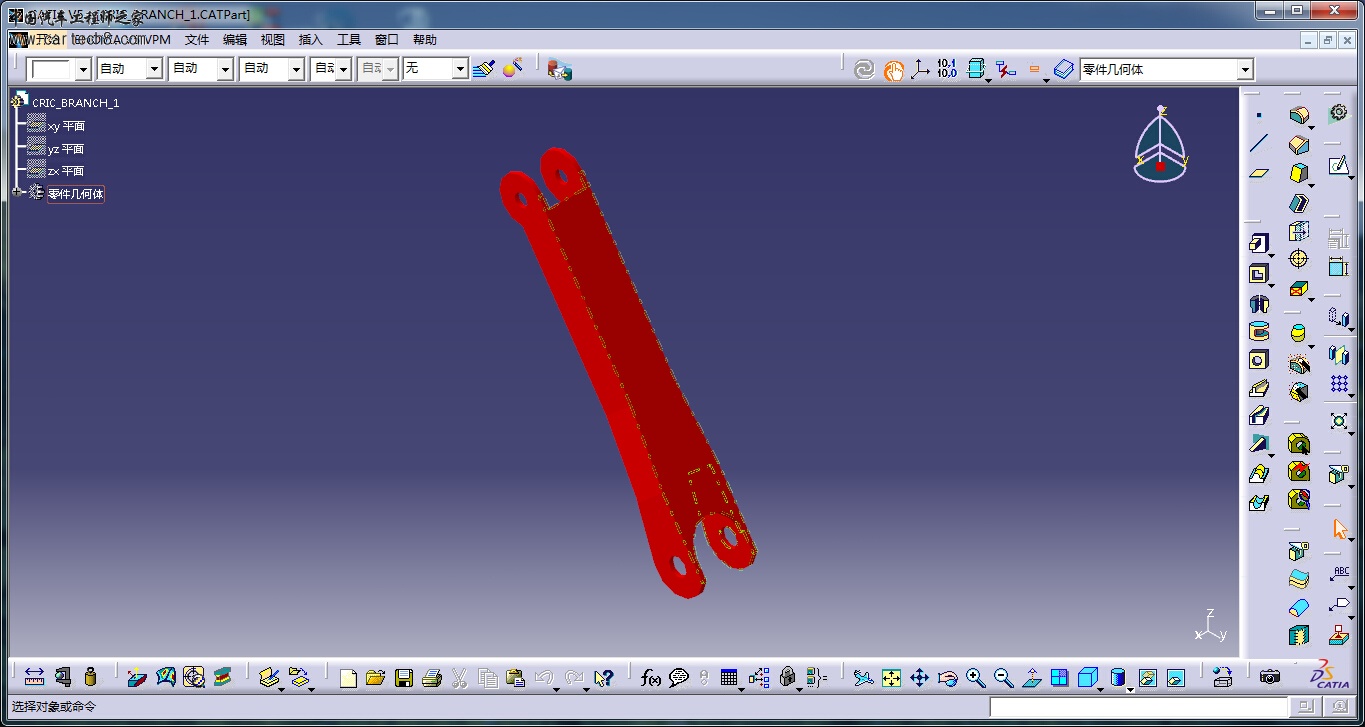
Task: Fit all geometry in view
Action: 891,678
